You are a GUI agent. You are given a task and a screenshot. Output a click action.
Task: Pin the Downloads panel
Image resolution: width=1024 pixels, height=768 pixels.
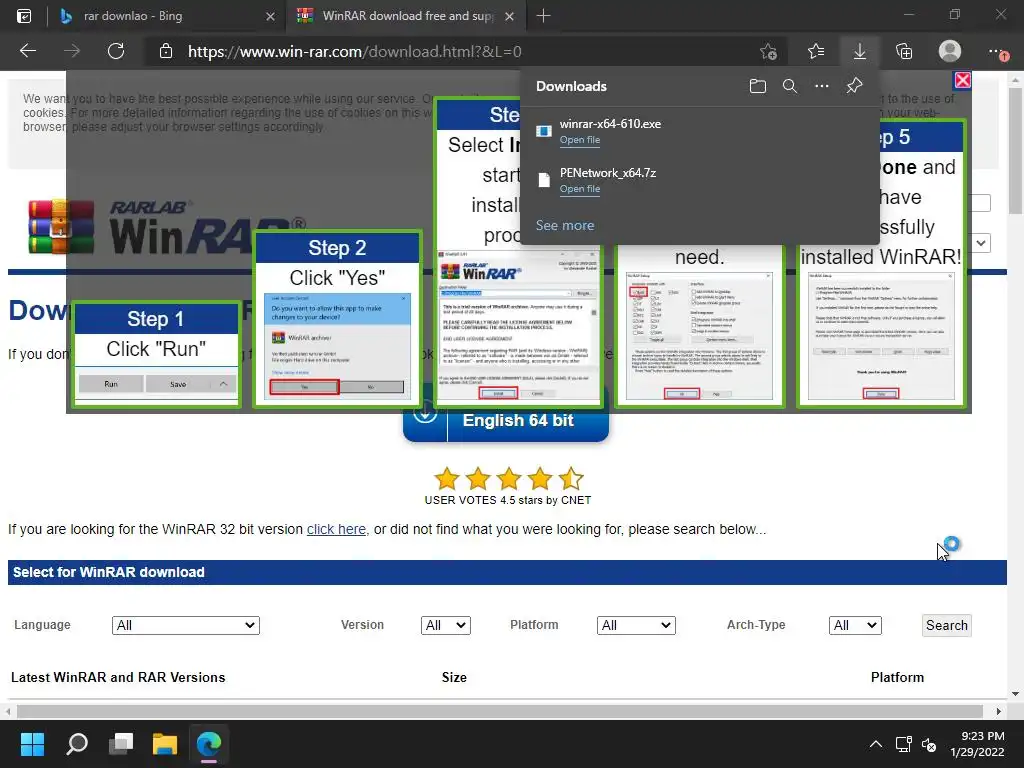click(854, 86)
